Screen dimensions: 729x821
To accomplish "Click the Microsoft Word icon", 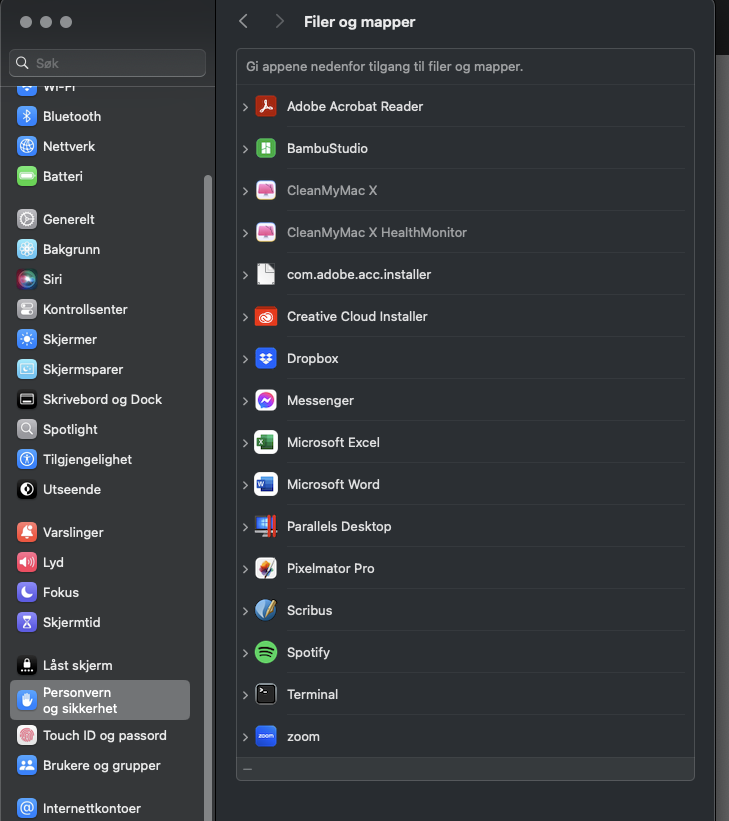I will tap(266, 484).
